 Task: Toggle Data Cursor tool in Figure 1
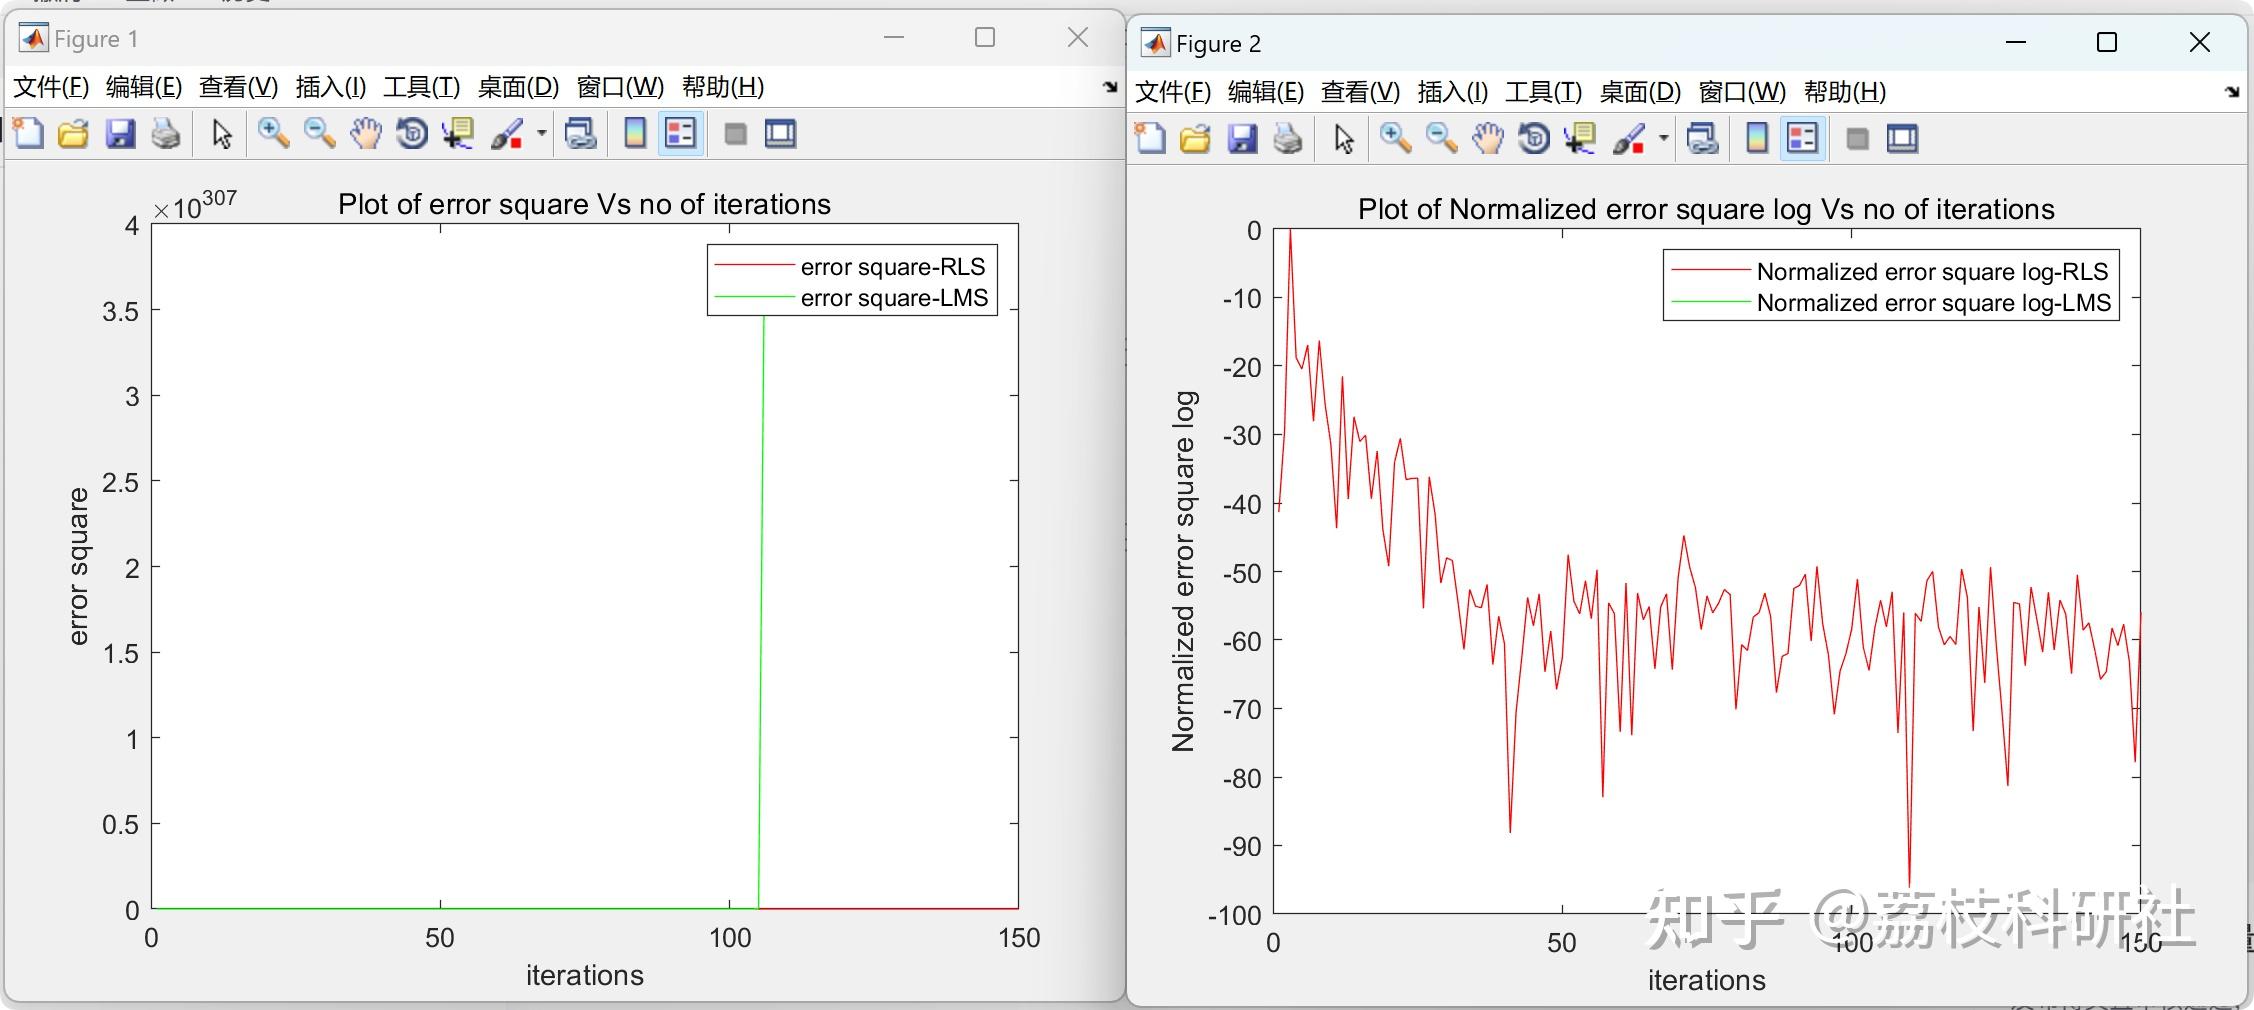point(458,133)
